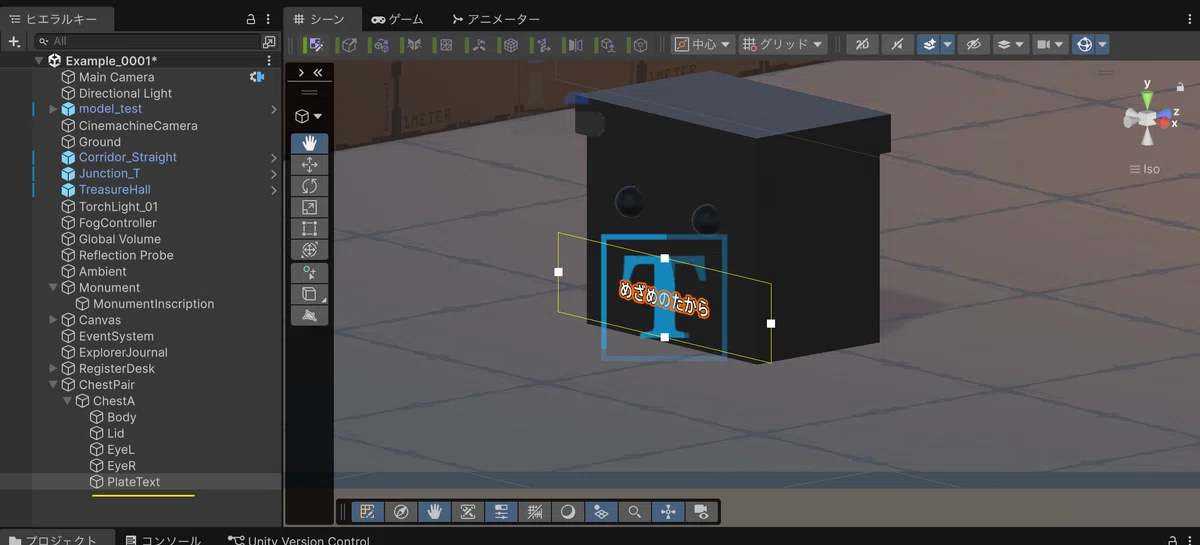Open the Gizmos dropdown arrow
The width and height of the screenshot is (1200, 545).
pyautogui.click(x=1102, y=45)
